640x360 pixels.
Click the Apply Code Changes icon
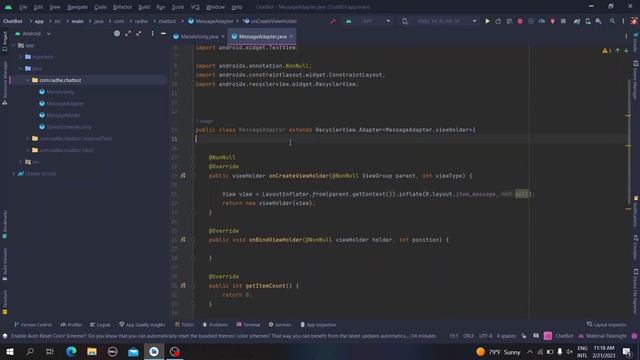[509, 21]
